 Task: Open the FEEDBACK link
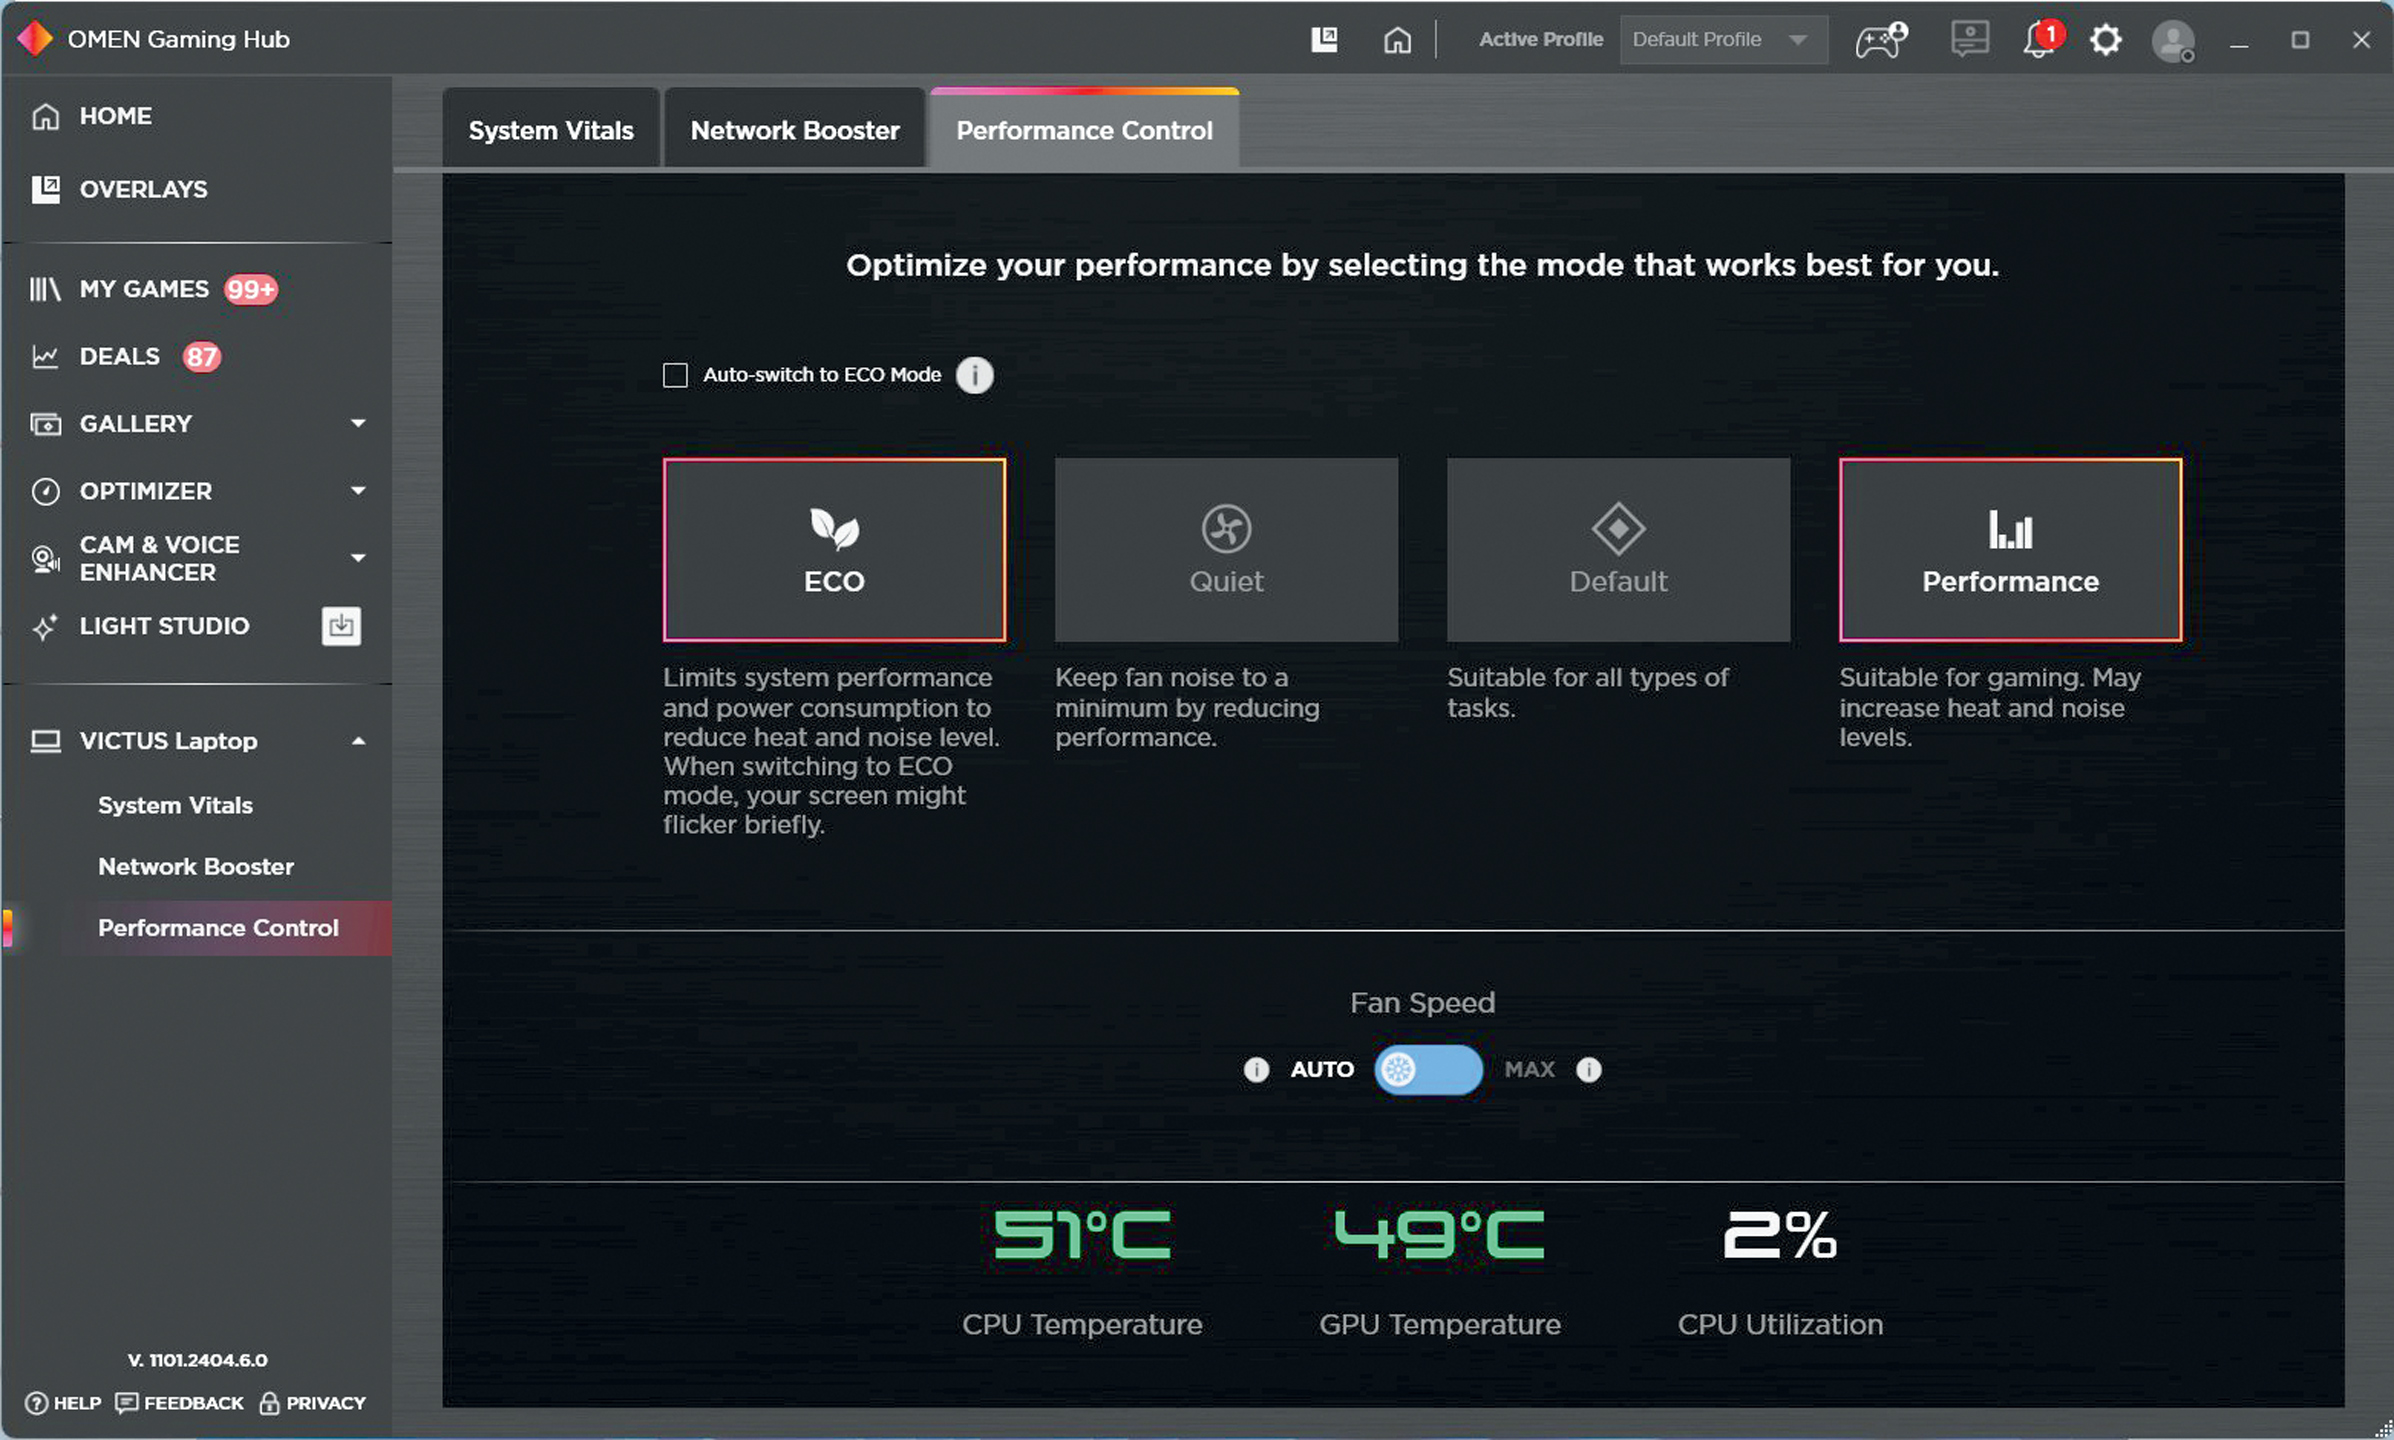[179, 1403]
